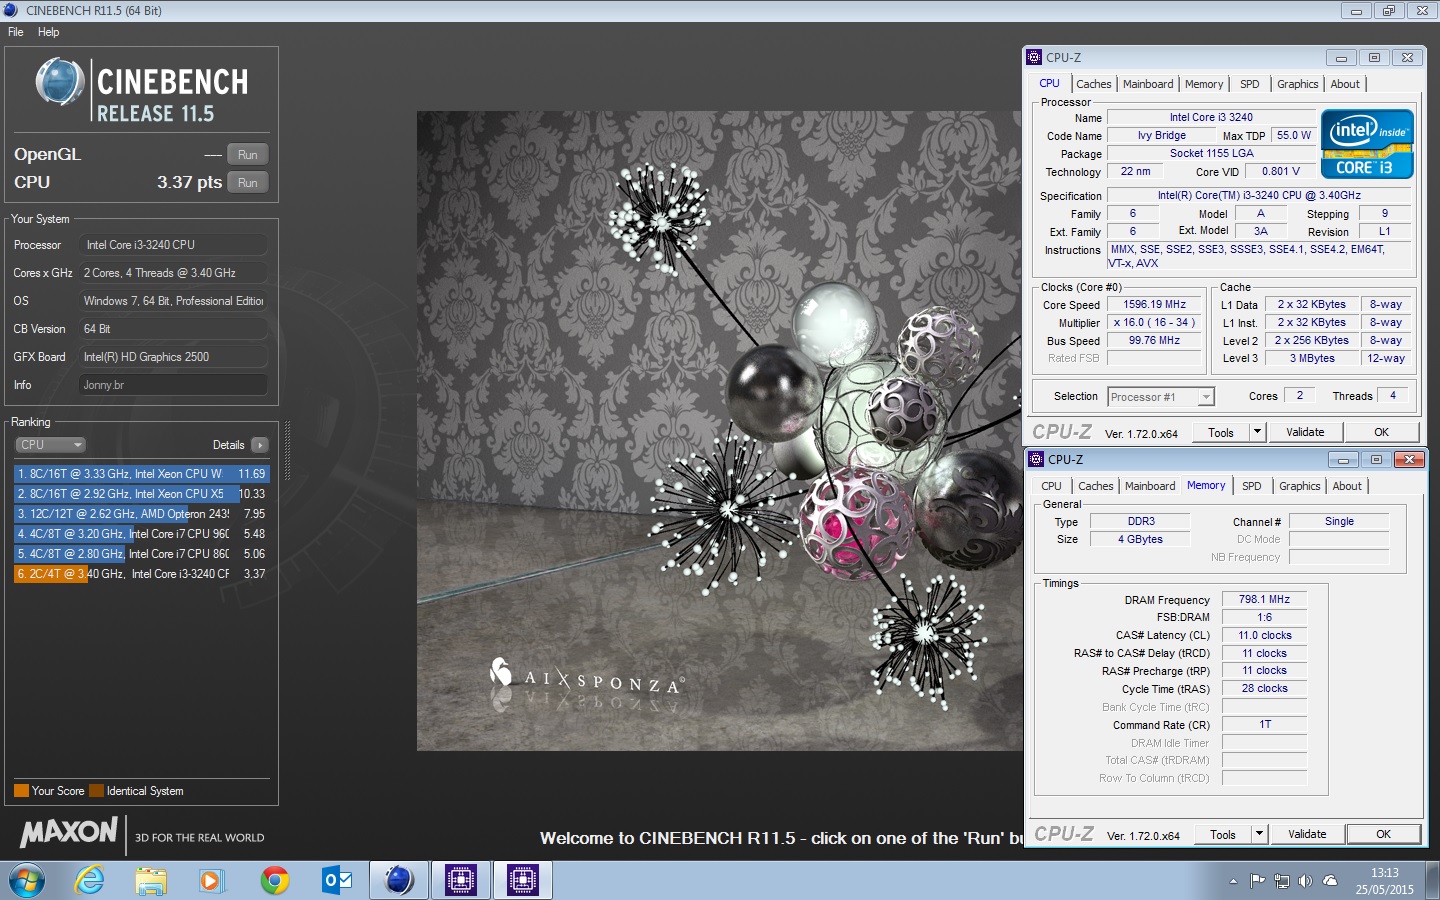This screenshot has width=1440, height=900.
Task: Select the 12C/12T AMD Opteron ranking row
Action: coord(141,514)
